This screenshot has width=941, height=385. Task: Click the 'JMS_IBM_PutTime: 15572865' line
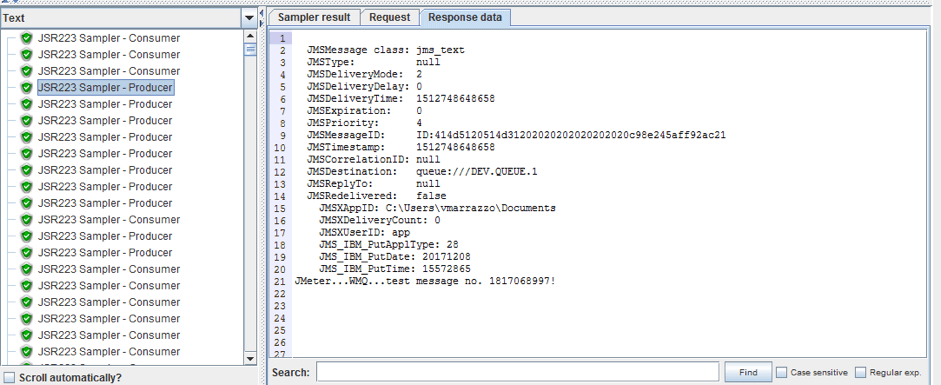pyautogui.click(x=394, y=269)
